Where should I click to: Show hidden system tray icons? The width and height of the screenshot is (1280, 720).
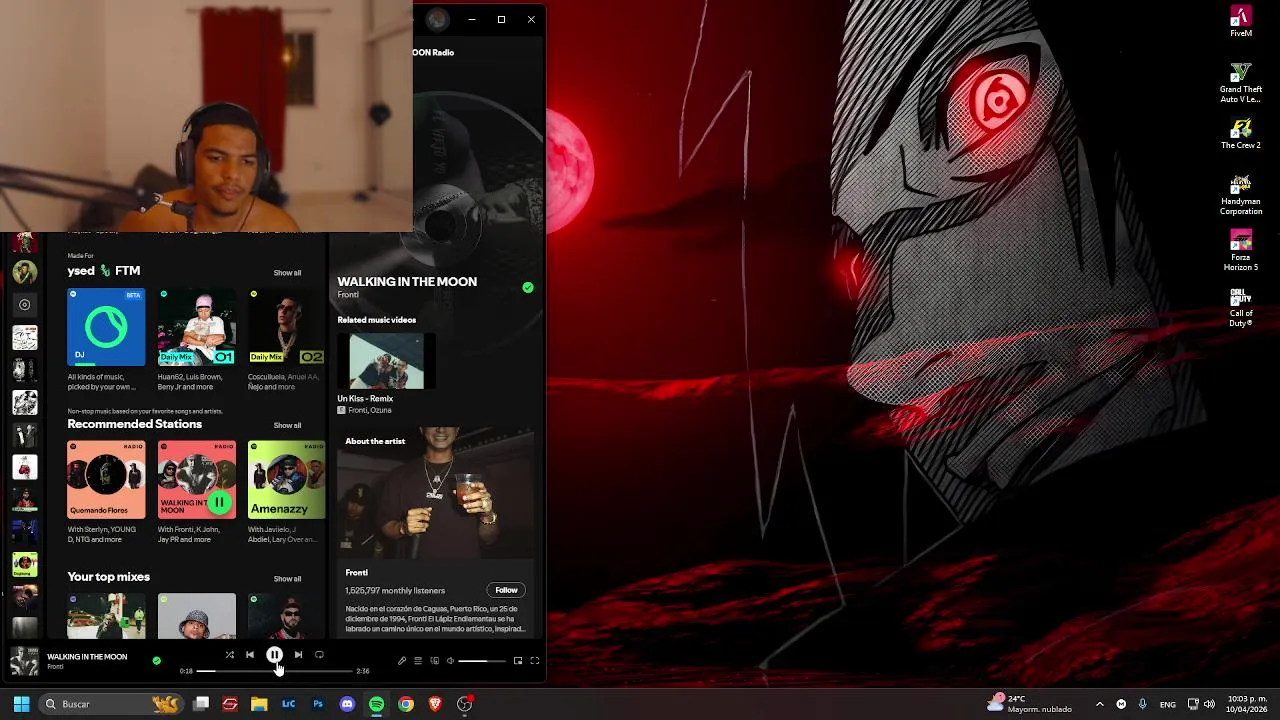pyautogui.click(x=1100, y=704)
